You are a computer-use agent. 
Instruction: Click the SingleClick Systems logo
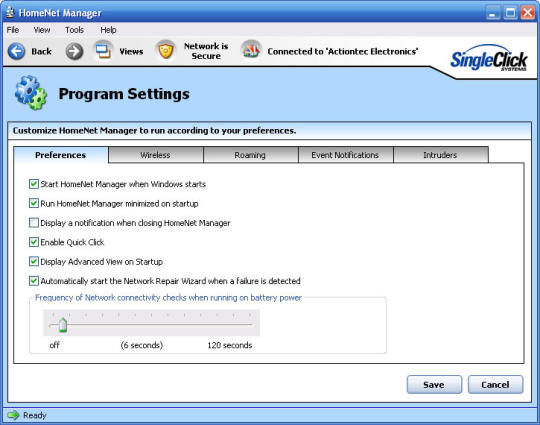[489, 59]
